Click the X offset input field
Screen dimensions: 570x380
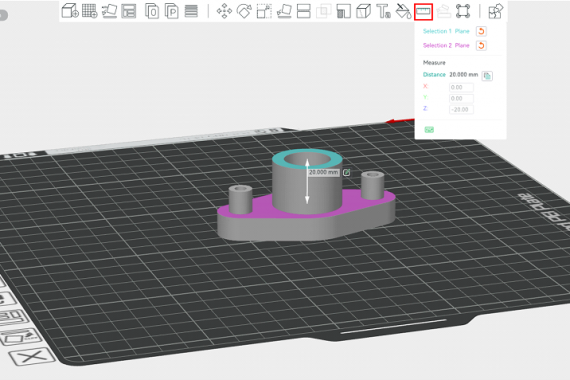pos(461,87)
